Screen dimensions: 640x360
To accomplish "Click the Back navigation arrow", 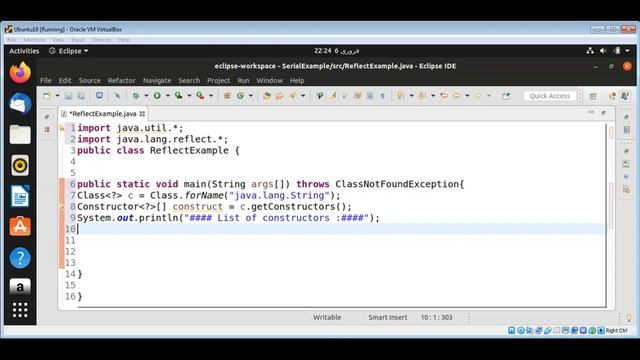I will [456, 96].
